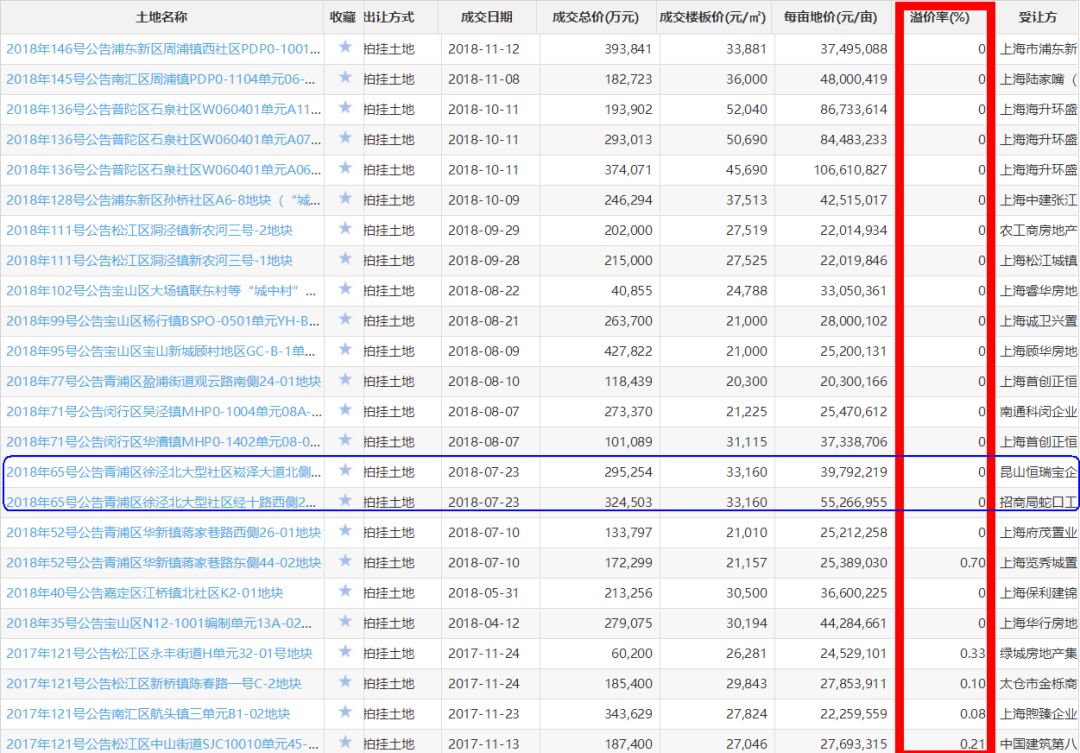Open 2018年145号公告南汇区周浦镇 land link
The height and width of the screenshot is (753, 1080).
click(161, 79)
